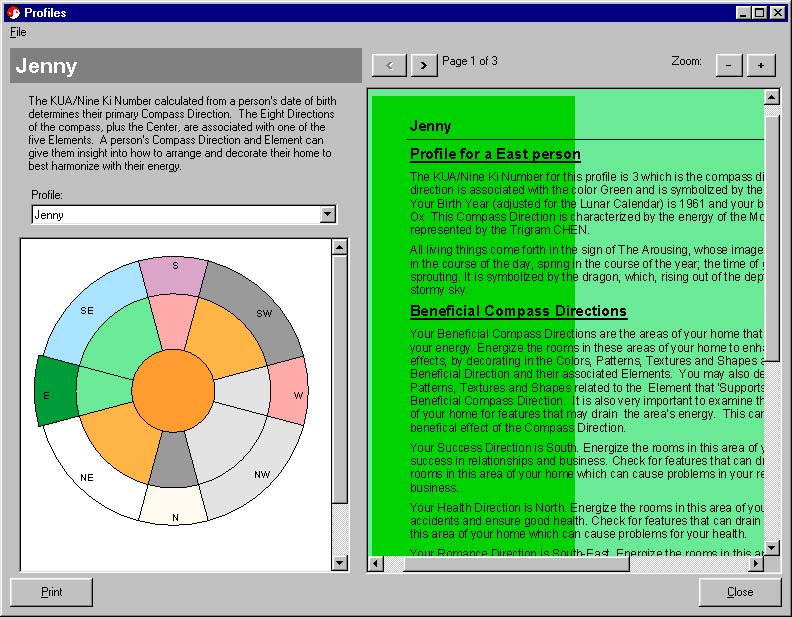Click the dark green E compass segment

pos(57,392)
